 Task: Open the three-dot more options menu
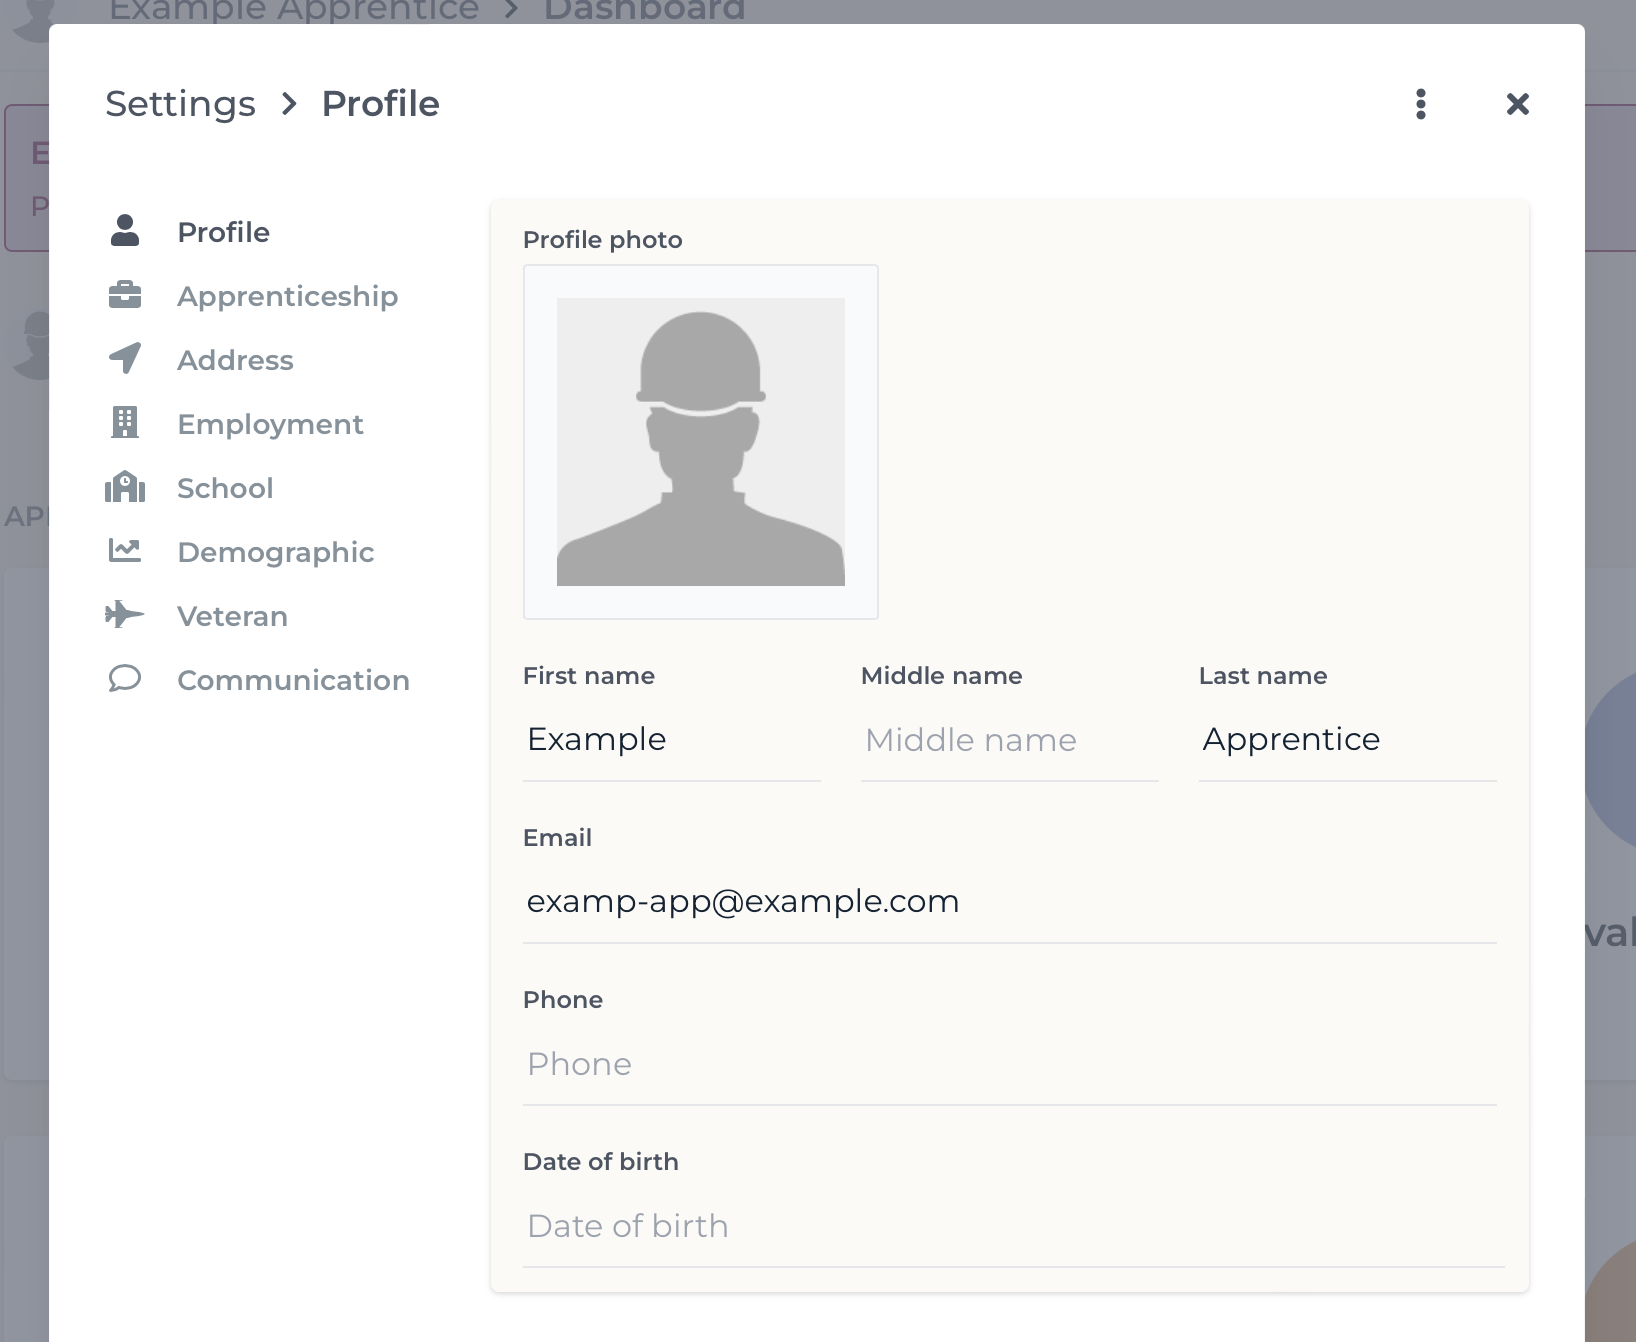[1421, 104]
